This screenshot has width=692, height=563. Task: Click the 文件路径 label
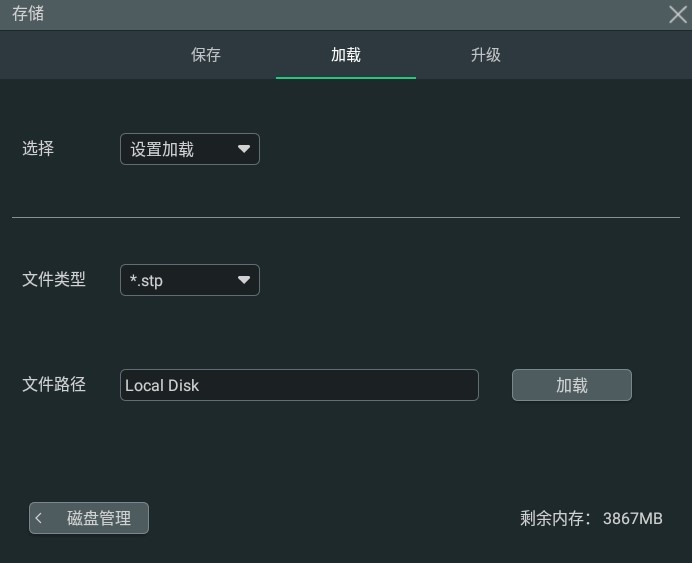coord(54,384)
